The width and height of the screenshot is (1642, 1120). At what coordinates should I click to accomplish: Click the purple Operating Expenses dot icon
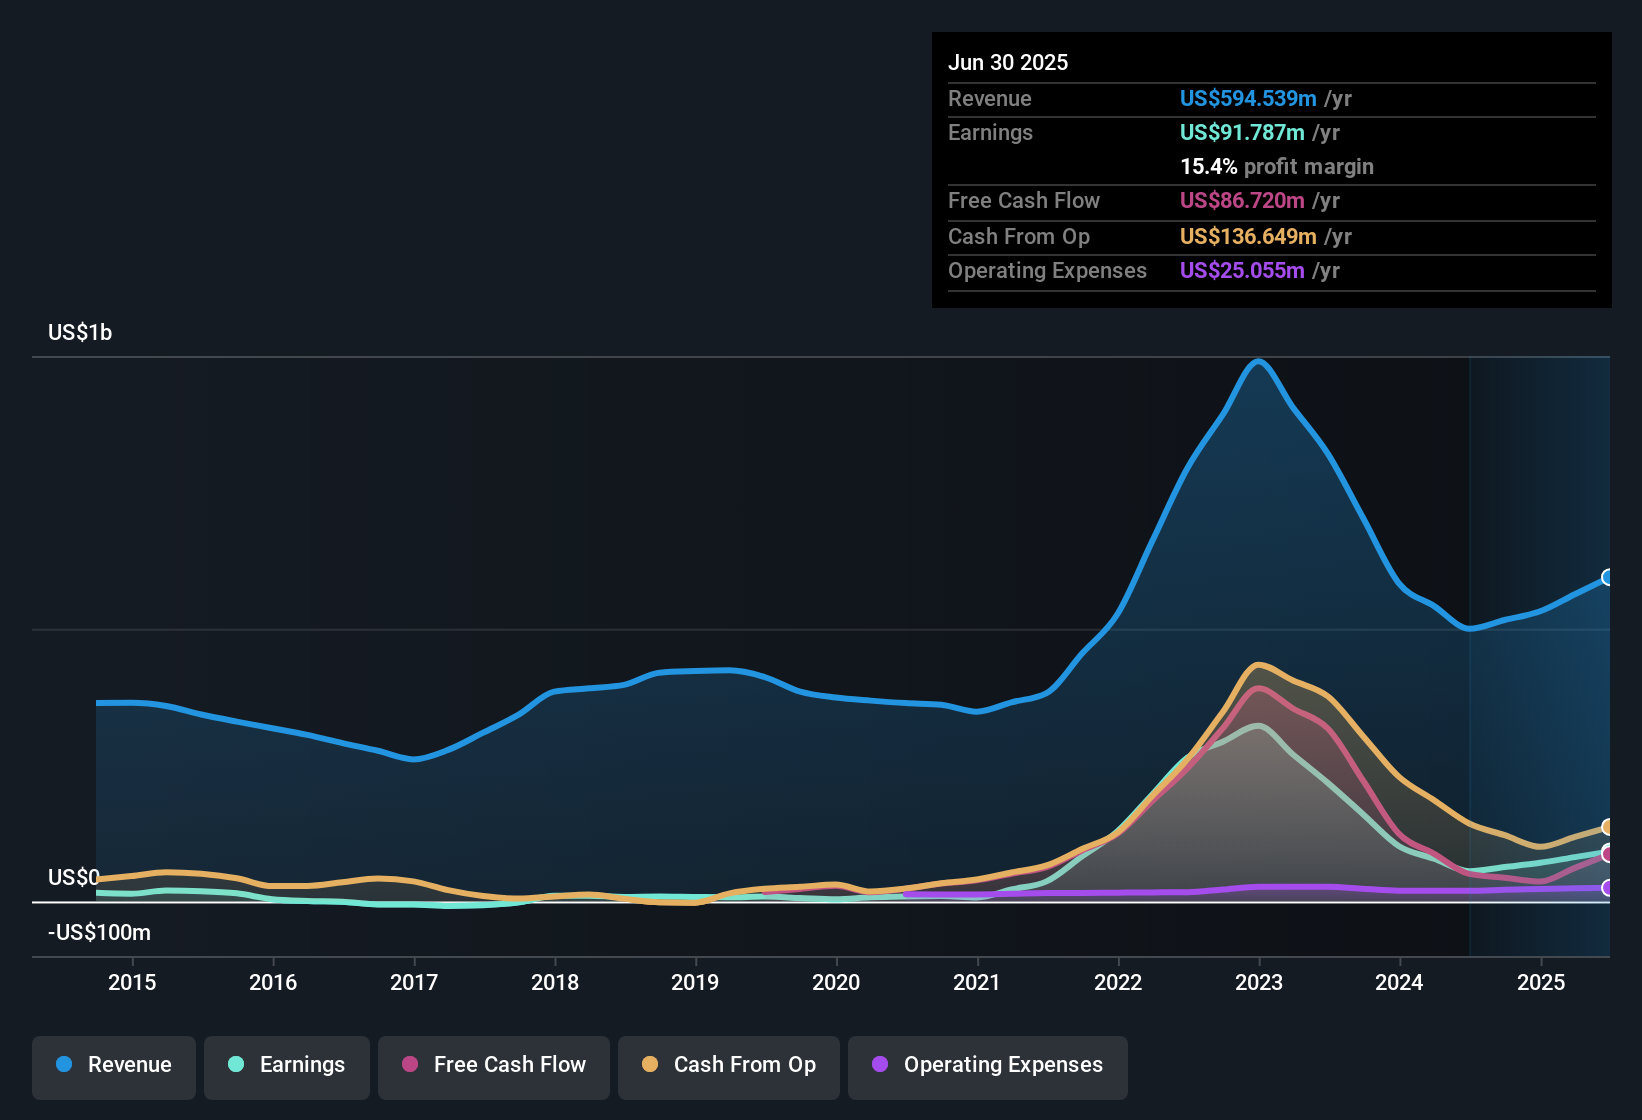tap(880, 1065)
